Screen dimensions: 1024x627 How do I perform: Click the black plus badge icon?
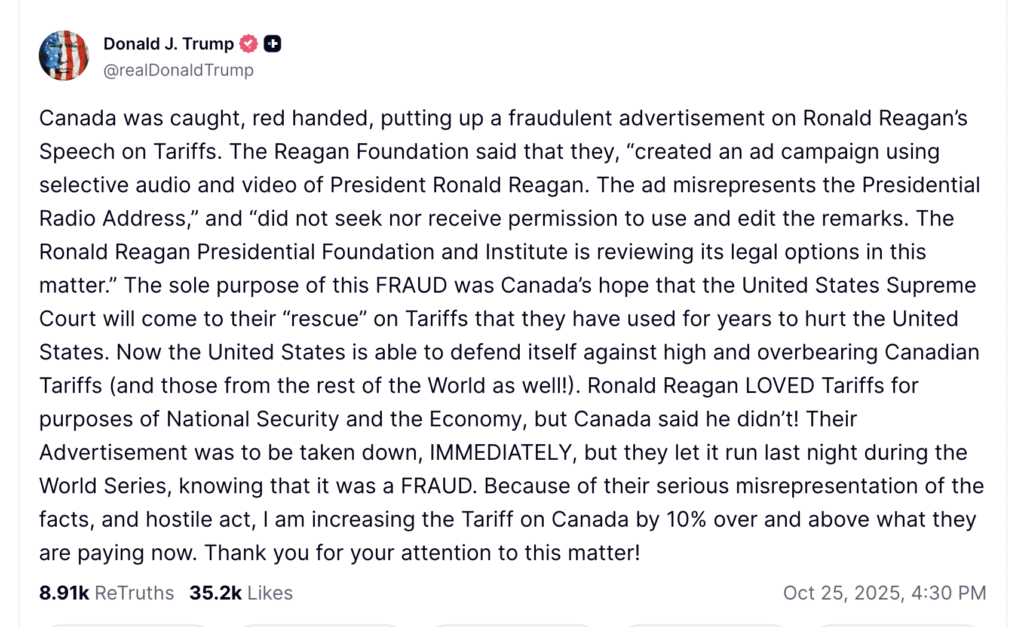click(x=273, y=44)
